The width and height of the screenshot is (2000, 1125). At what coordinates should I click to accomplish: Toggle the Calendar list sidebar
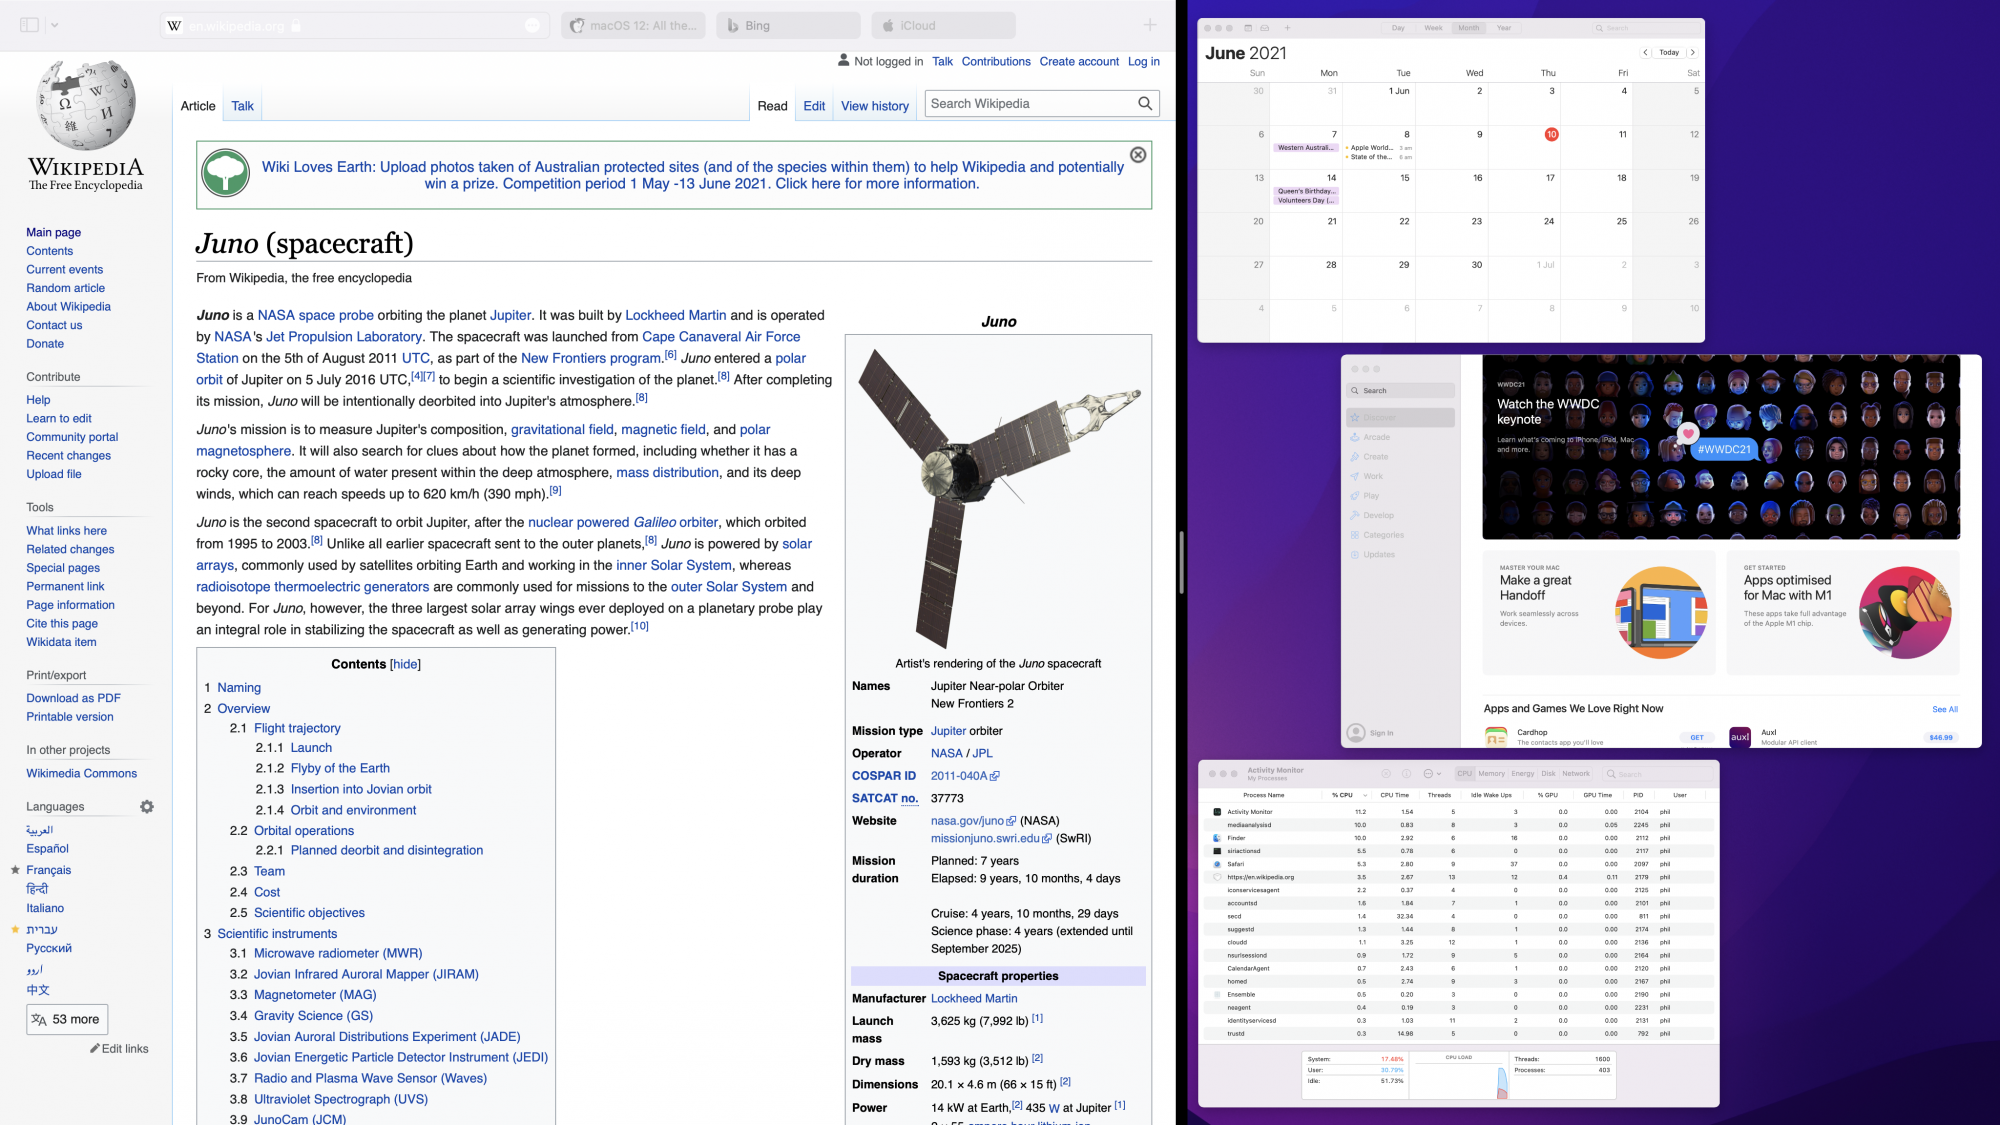click(1248, 28)
